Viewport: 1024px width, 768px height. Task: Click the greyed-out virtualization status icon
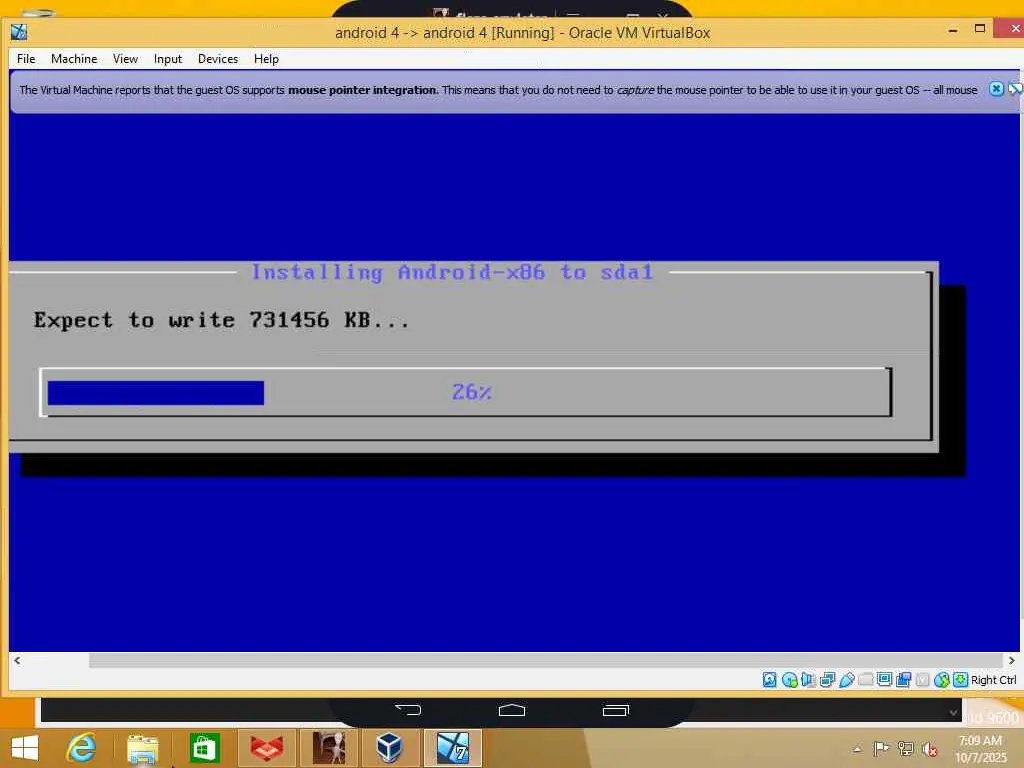[922, 680]
